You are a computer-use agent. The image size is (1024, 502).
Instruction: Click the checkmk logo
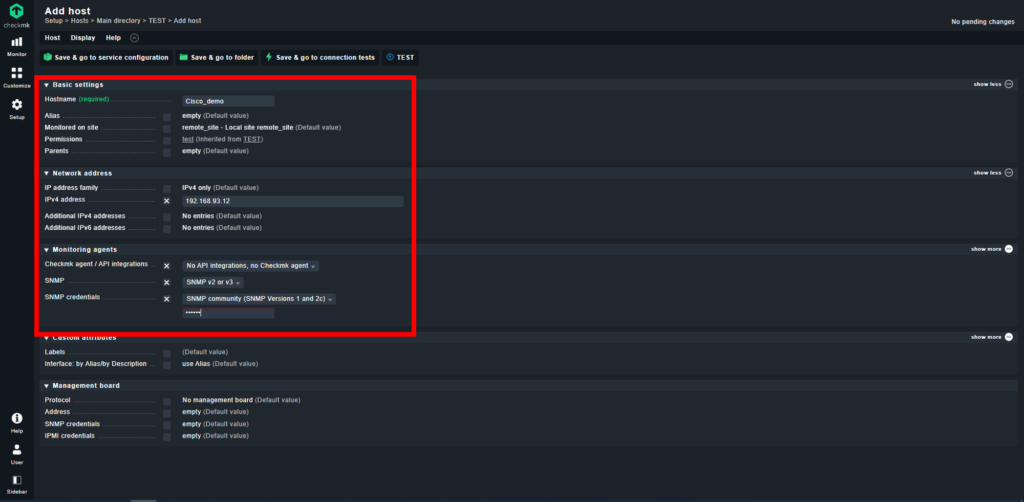pos(17,12)
